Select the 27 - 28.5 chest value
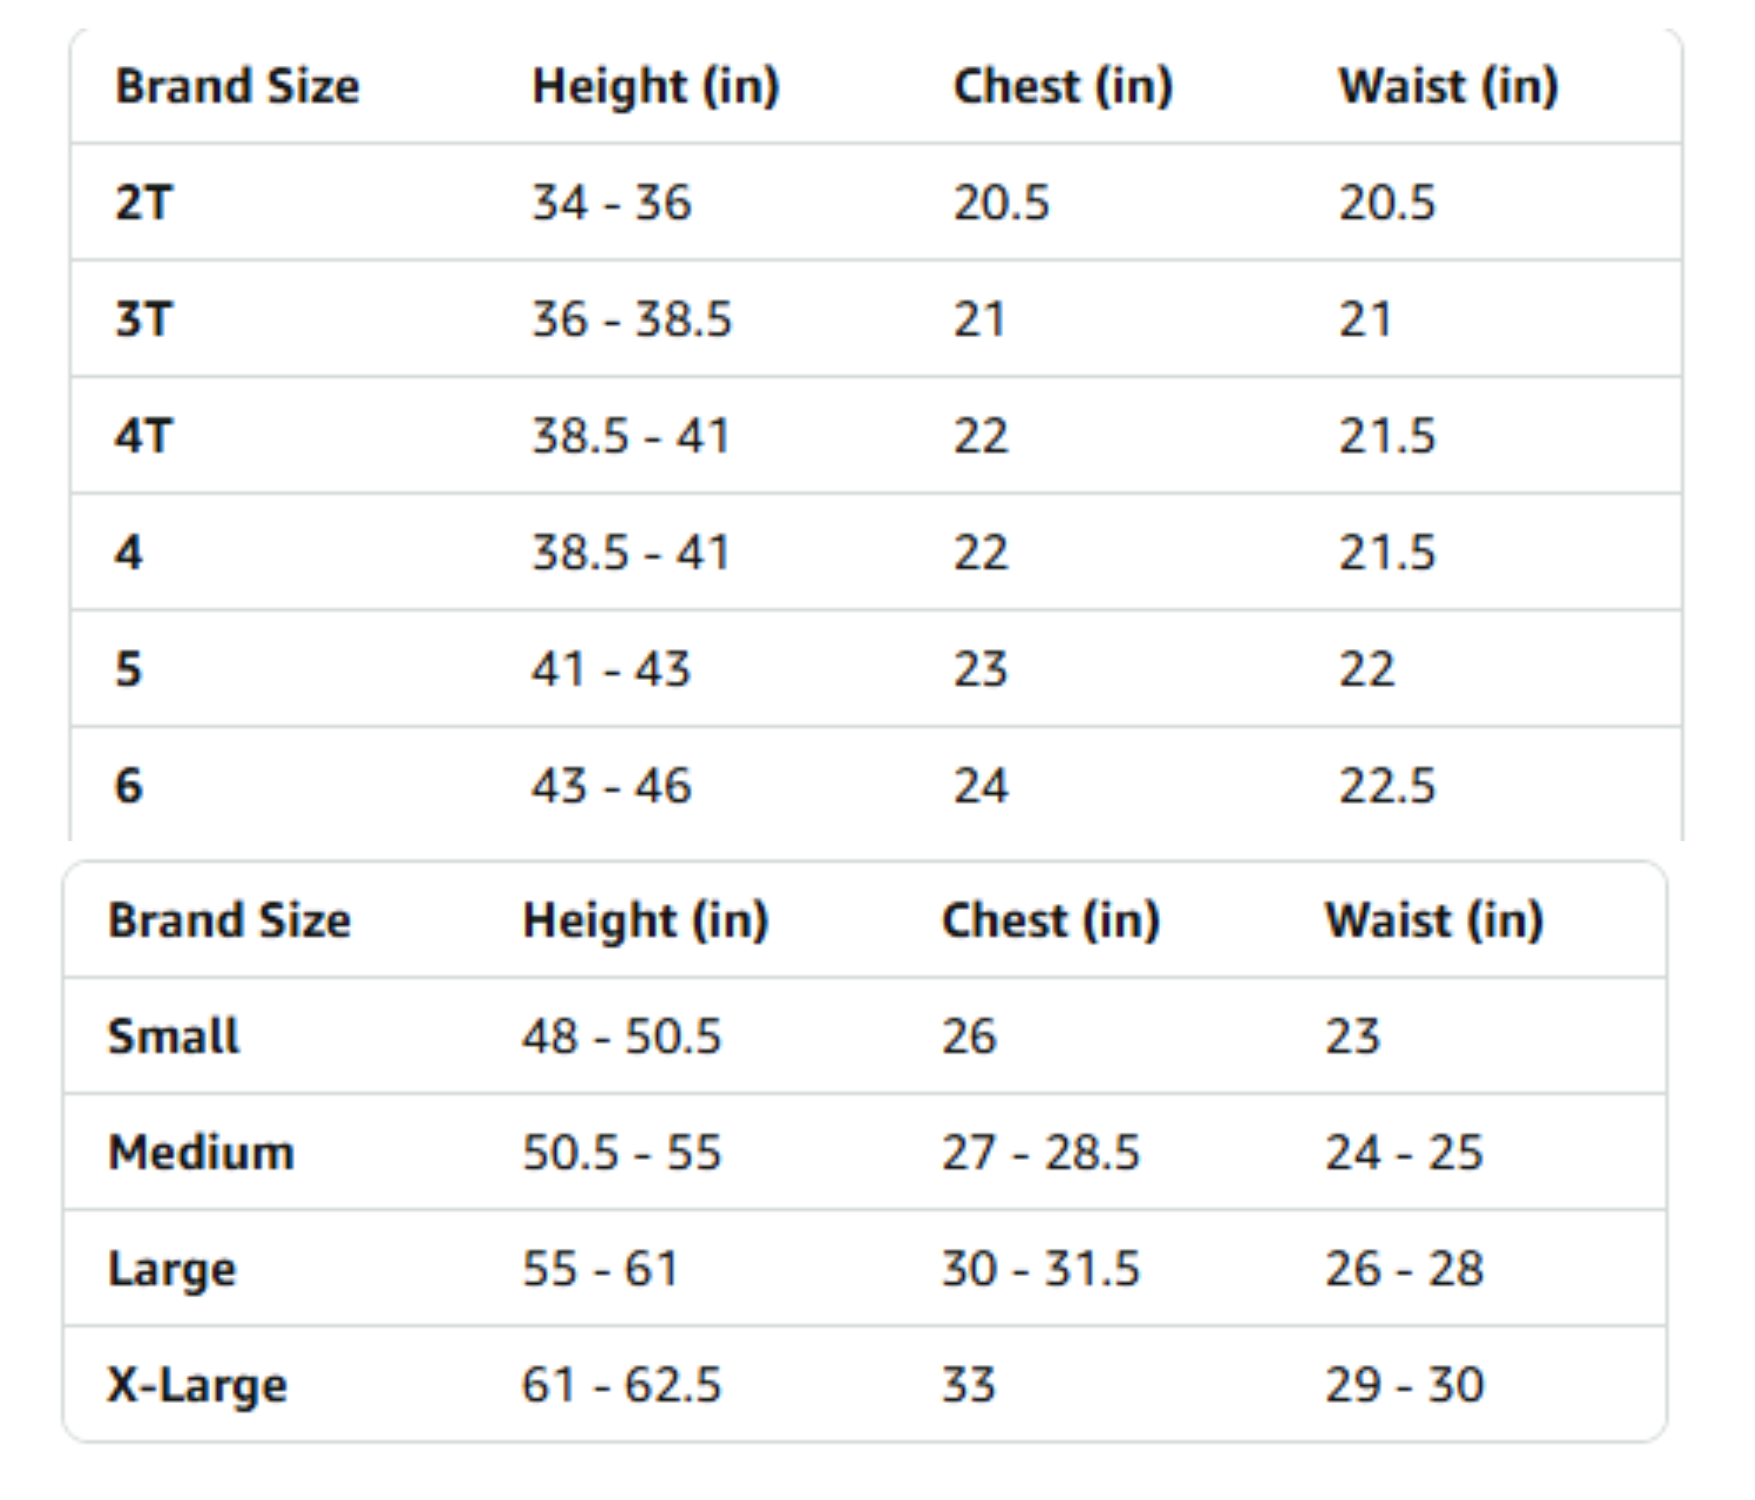The width and height of the screenshot is (1755, 1500). [1040, 1152]
